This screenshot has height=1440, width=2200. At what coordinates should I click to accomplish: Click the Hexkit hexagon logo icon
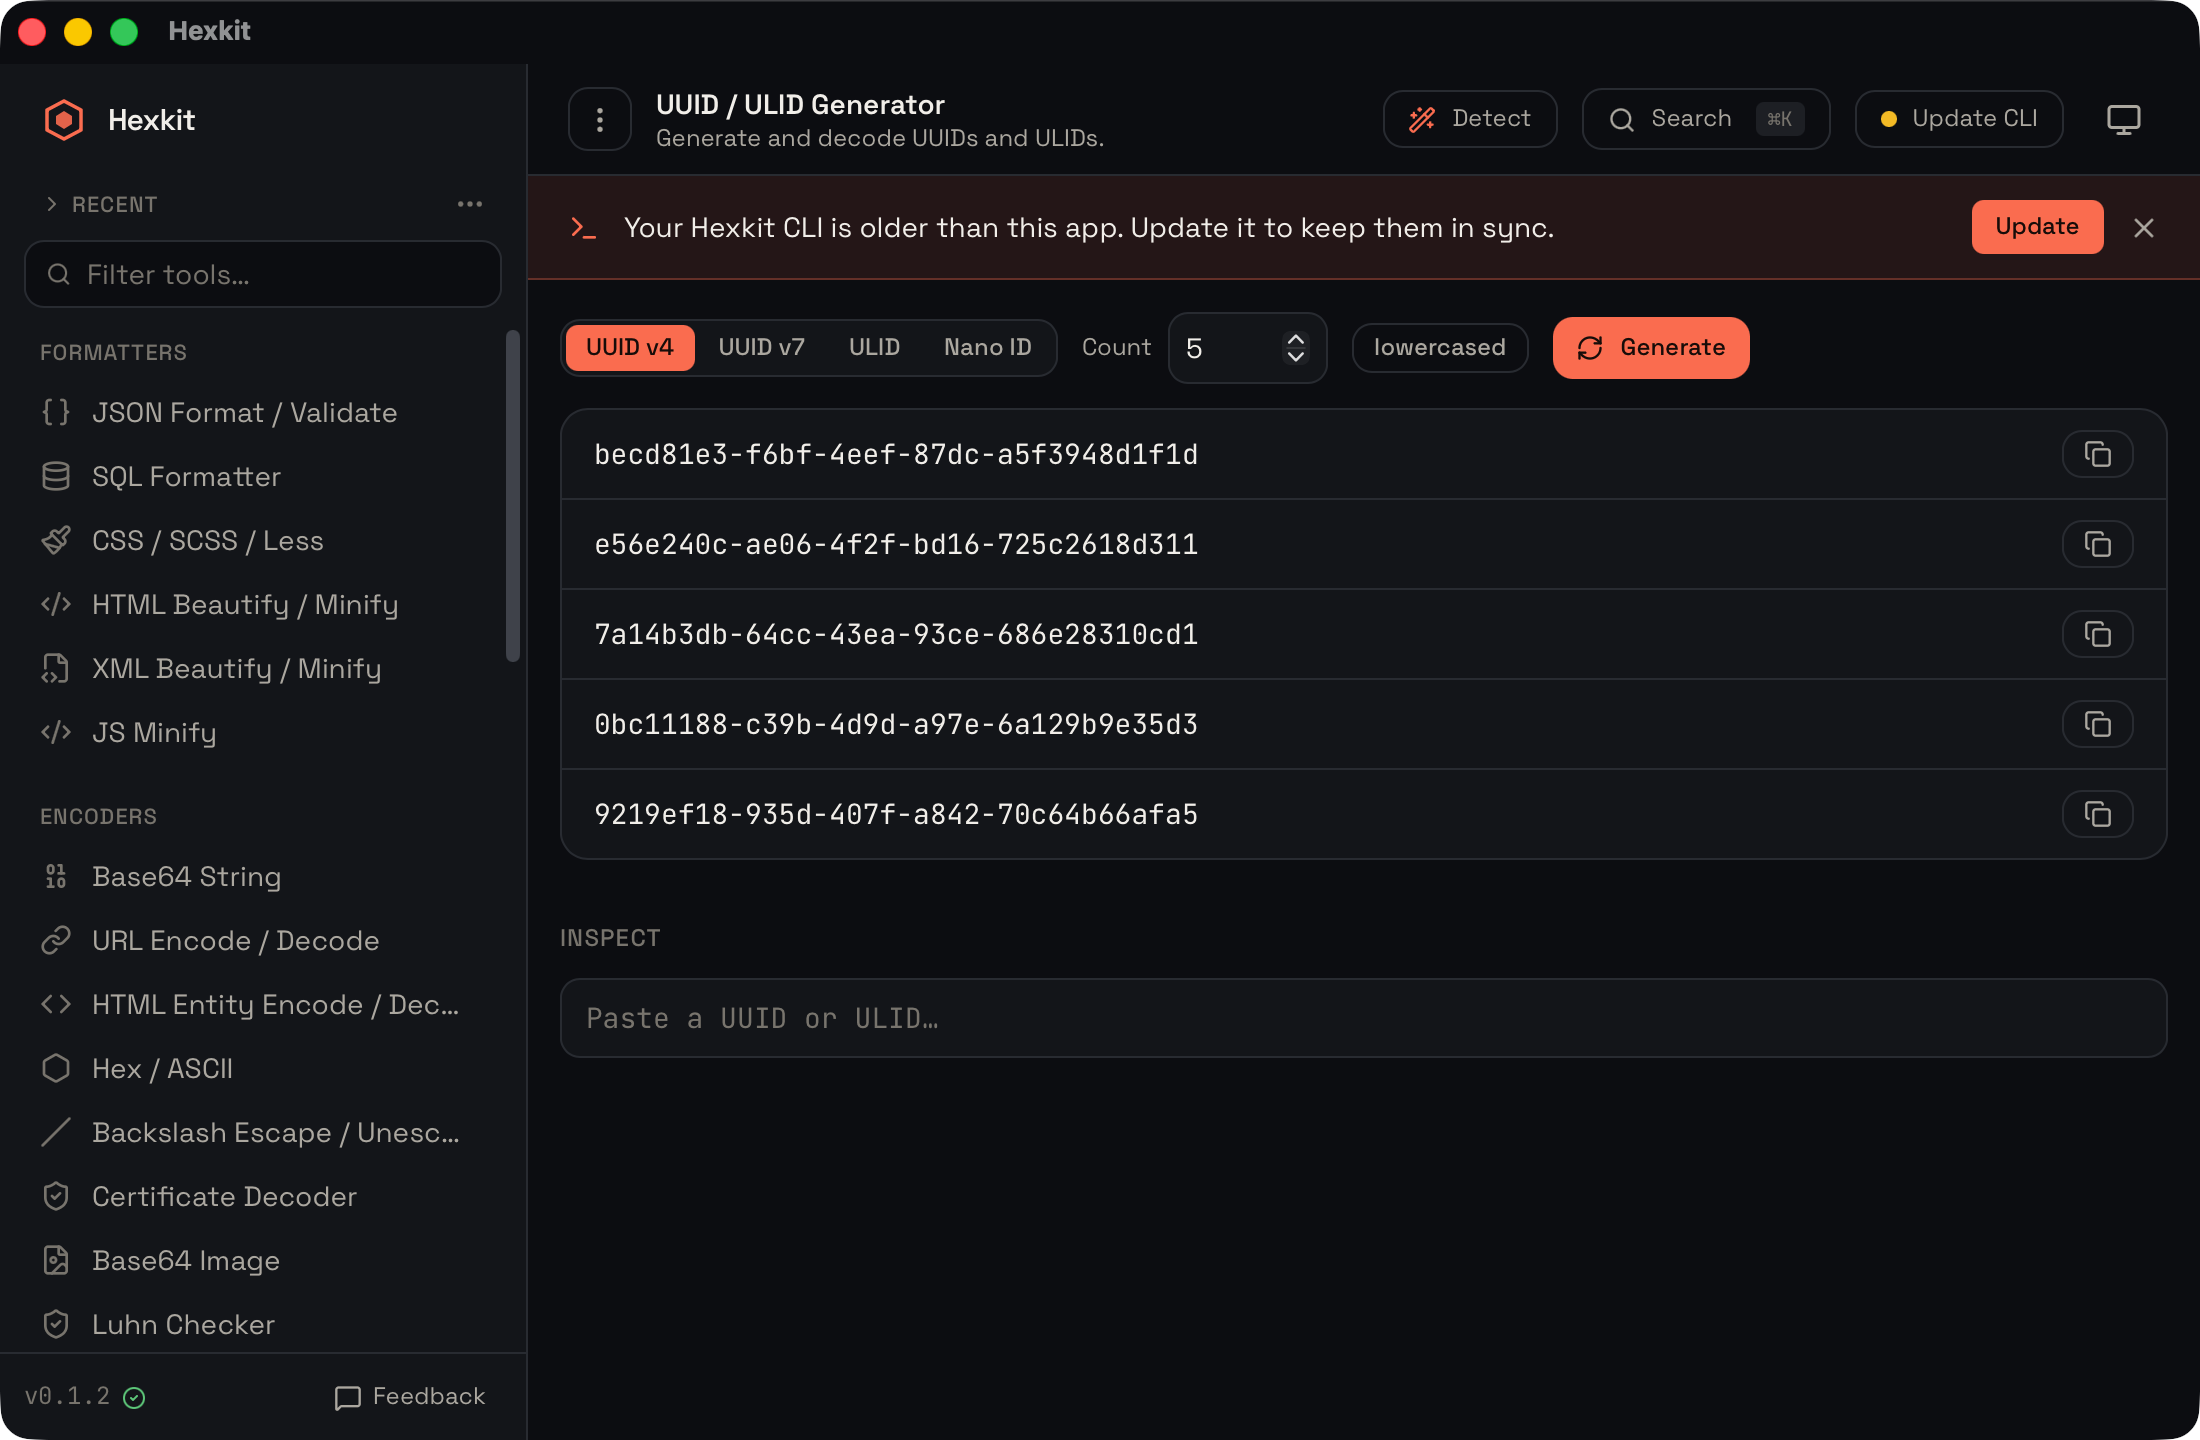click(64, 120)
